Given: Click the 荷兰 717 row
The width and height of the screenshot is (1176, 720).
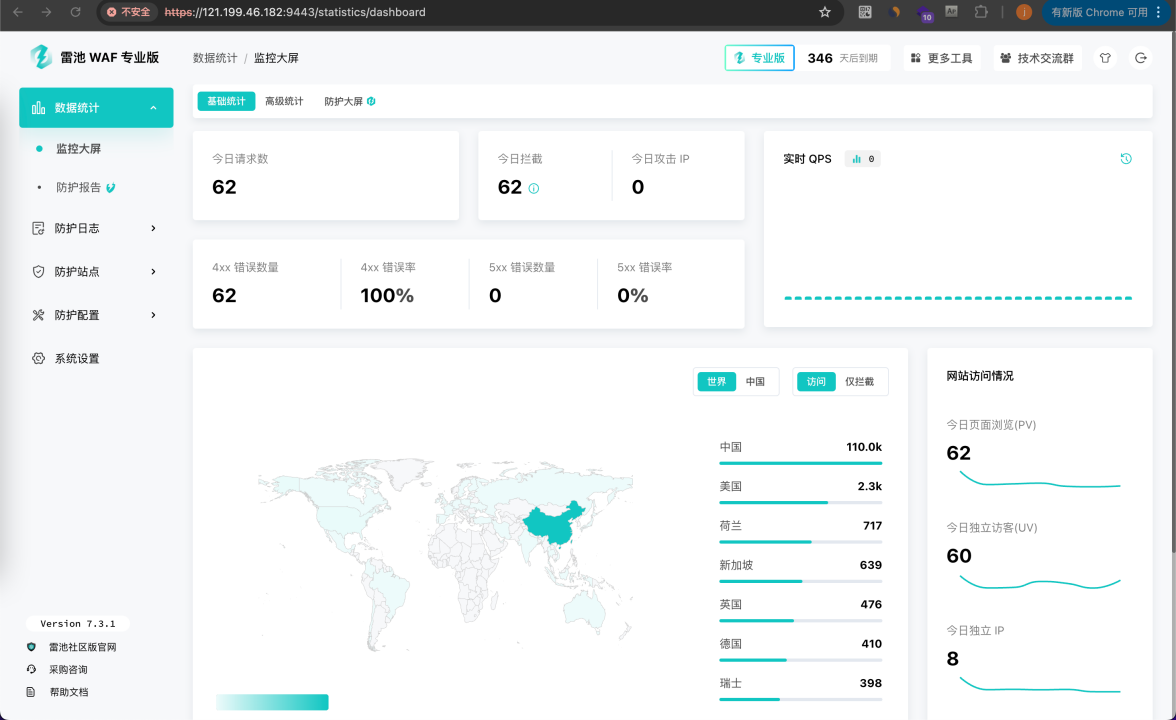Looking at the screenshot, I should click(800, 530).
